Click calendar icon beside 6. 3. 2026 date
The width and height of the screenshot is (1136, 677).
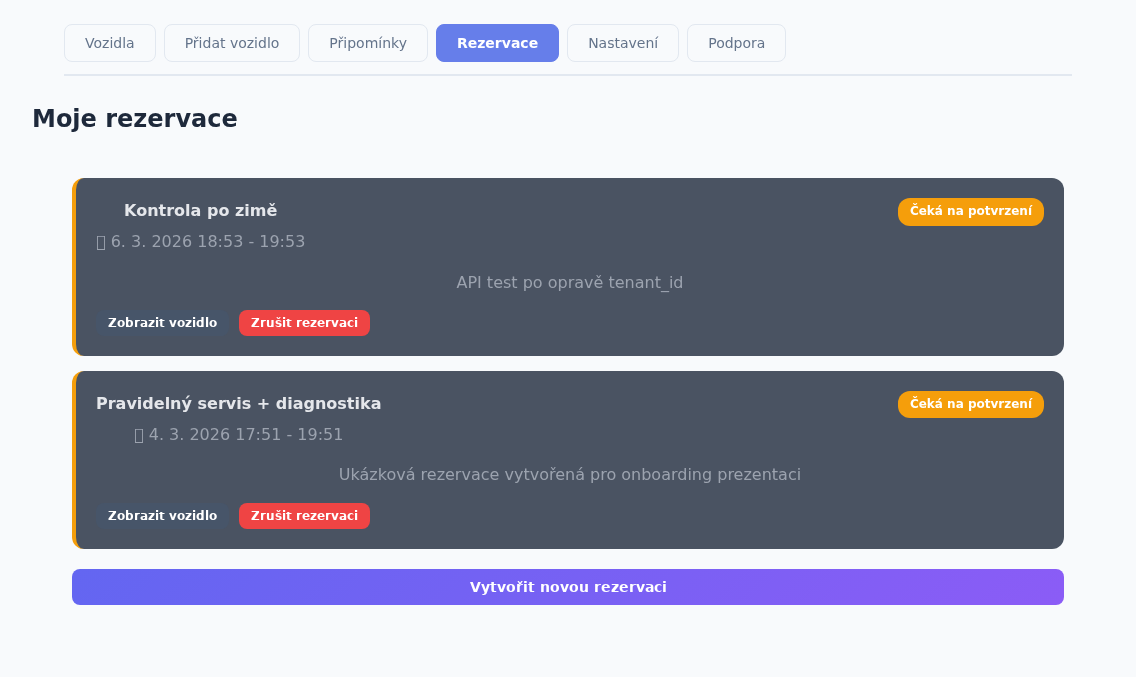(x=101, y=242)
